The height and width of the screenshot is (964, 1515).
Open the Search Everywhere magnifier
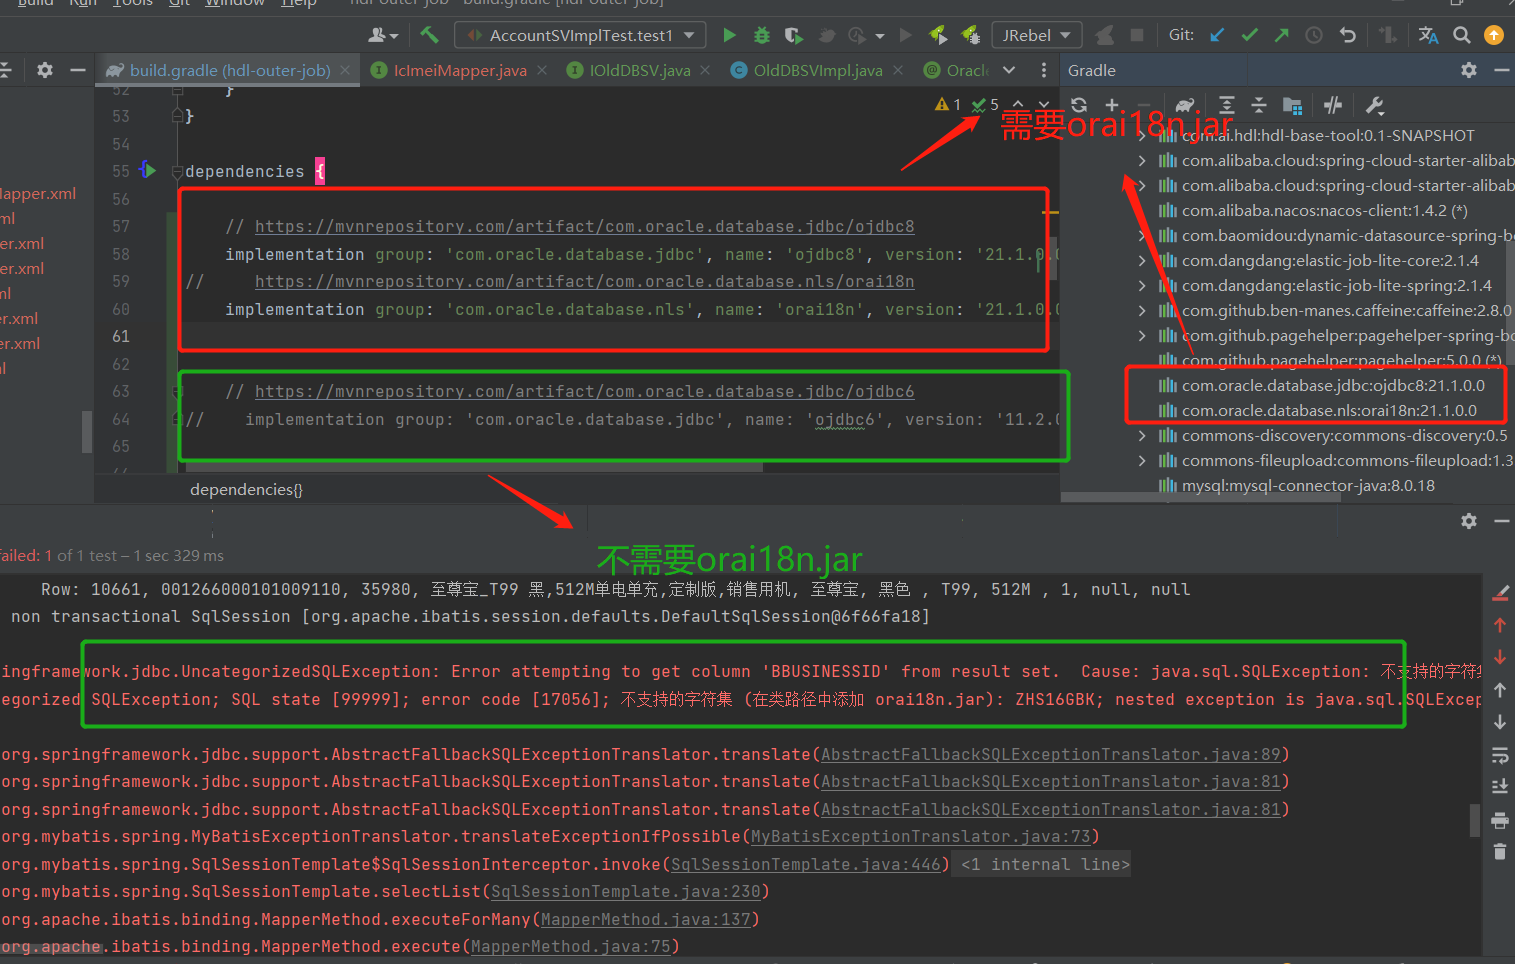coord(1461,35)
